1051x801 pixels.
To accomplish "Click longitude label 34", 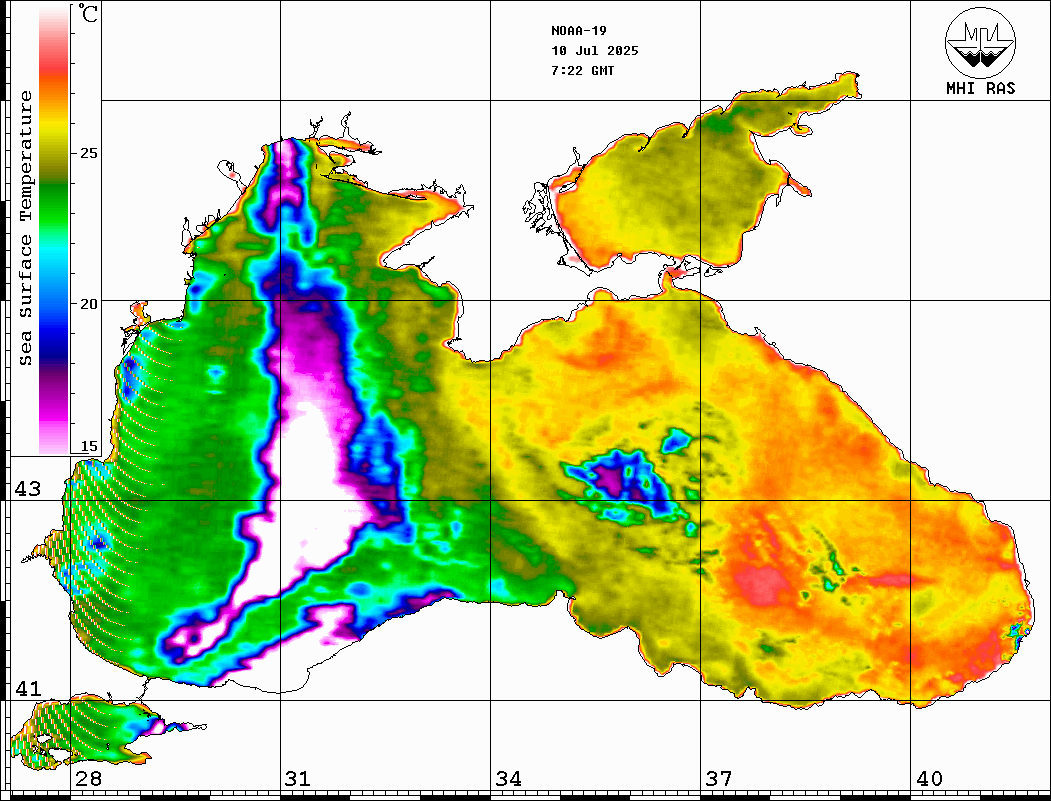I will pos(509,779).
